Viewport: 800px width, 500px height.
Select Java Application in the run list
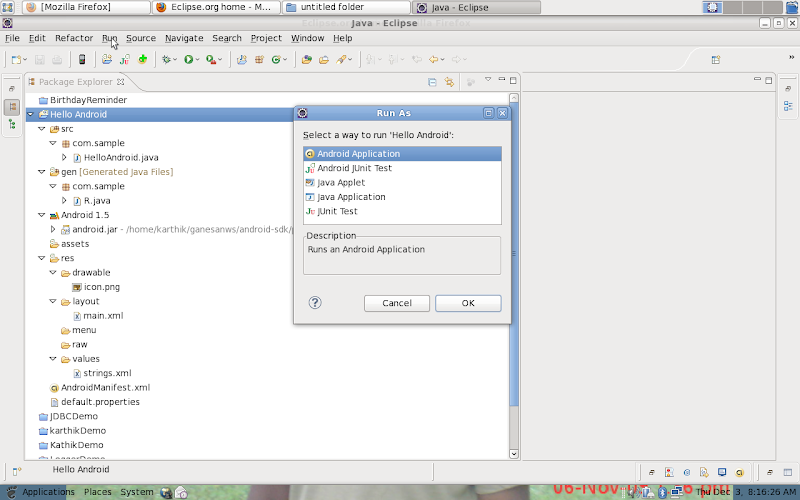click(x=402, y=196)
